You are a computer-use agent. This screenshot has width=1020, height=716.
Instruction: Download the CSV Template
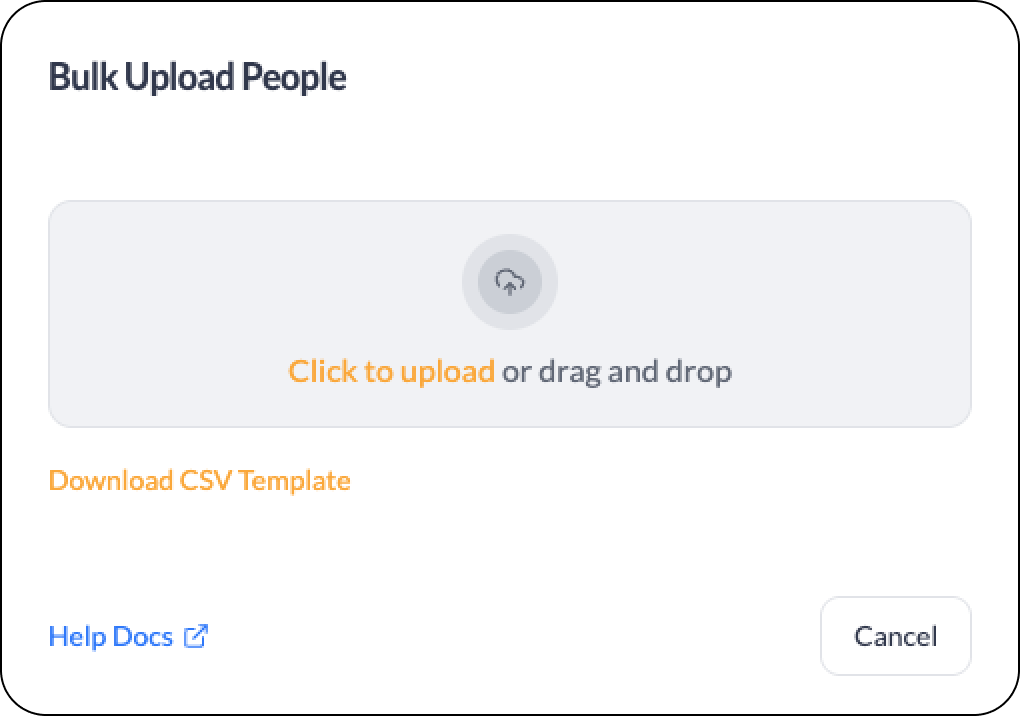coord(200,481)
